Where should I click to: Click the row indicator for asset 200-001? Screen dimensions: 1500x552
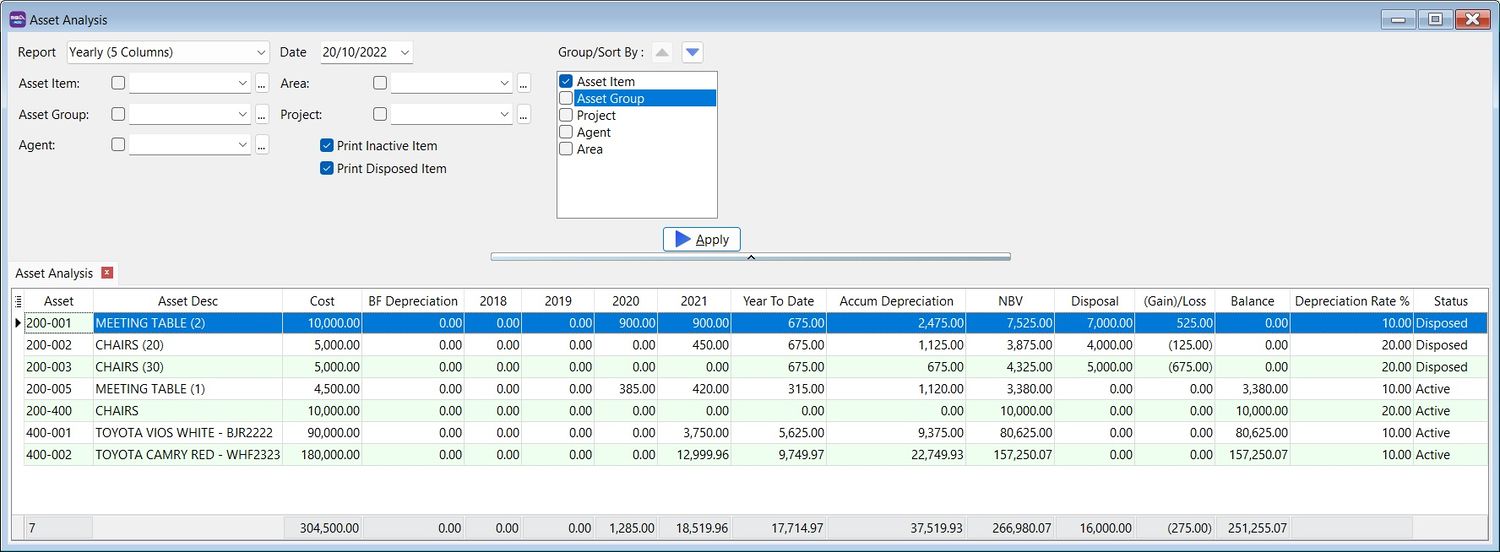(x=17, y=323)
